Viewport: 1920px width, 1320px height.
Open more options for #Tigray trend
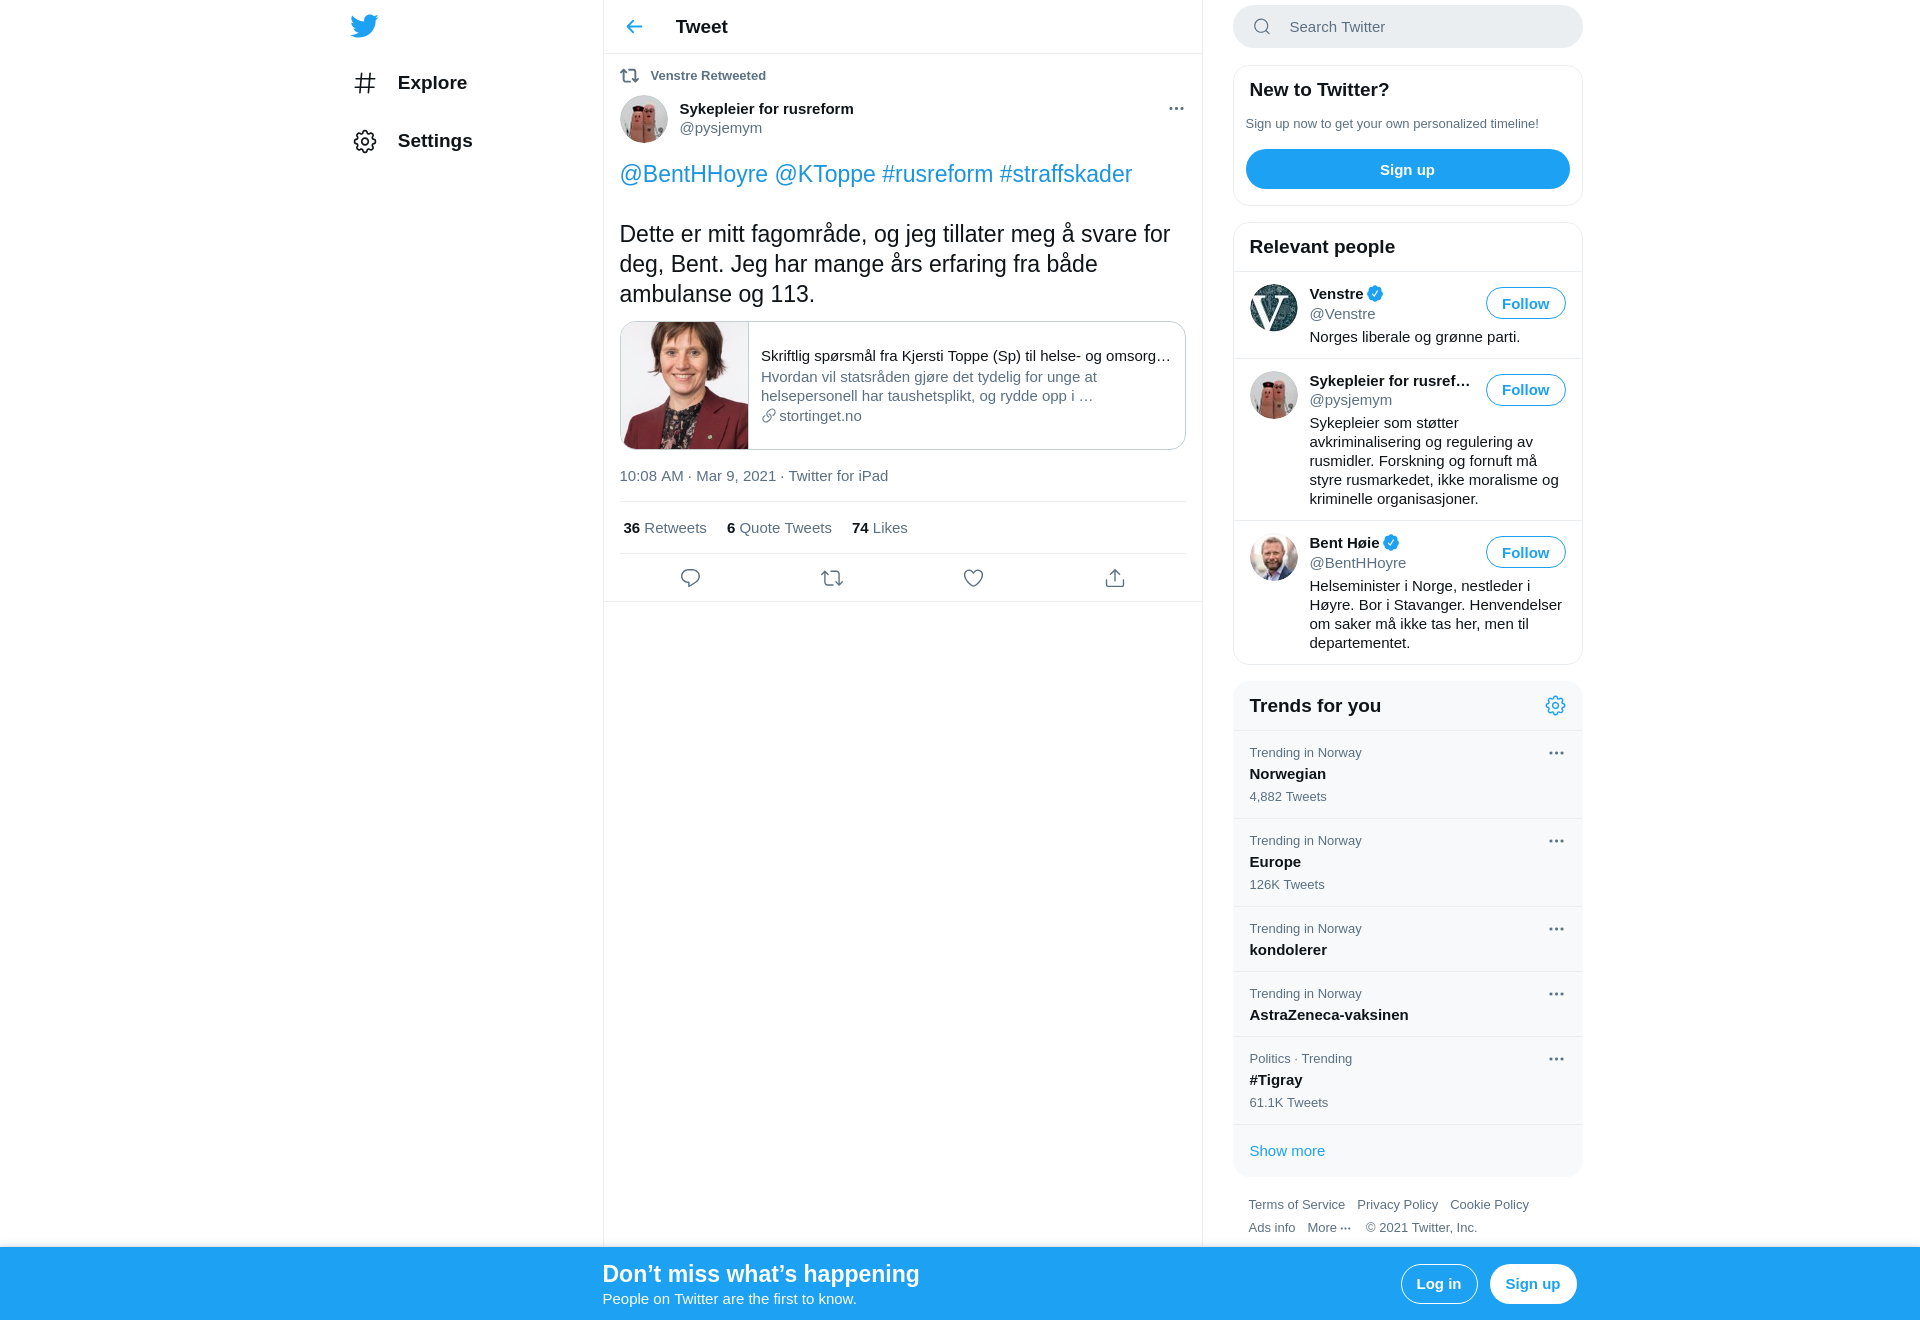1556,1059
